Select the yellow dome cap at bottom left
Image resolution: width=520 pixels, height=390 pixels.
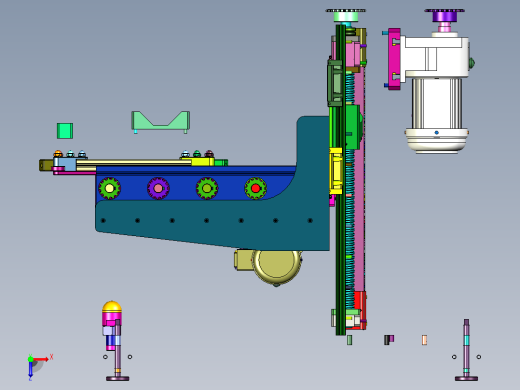[112, 306]
